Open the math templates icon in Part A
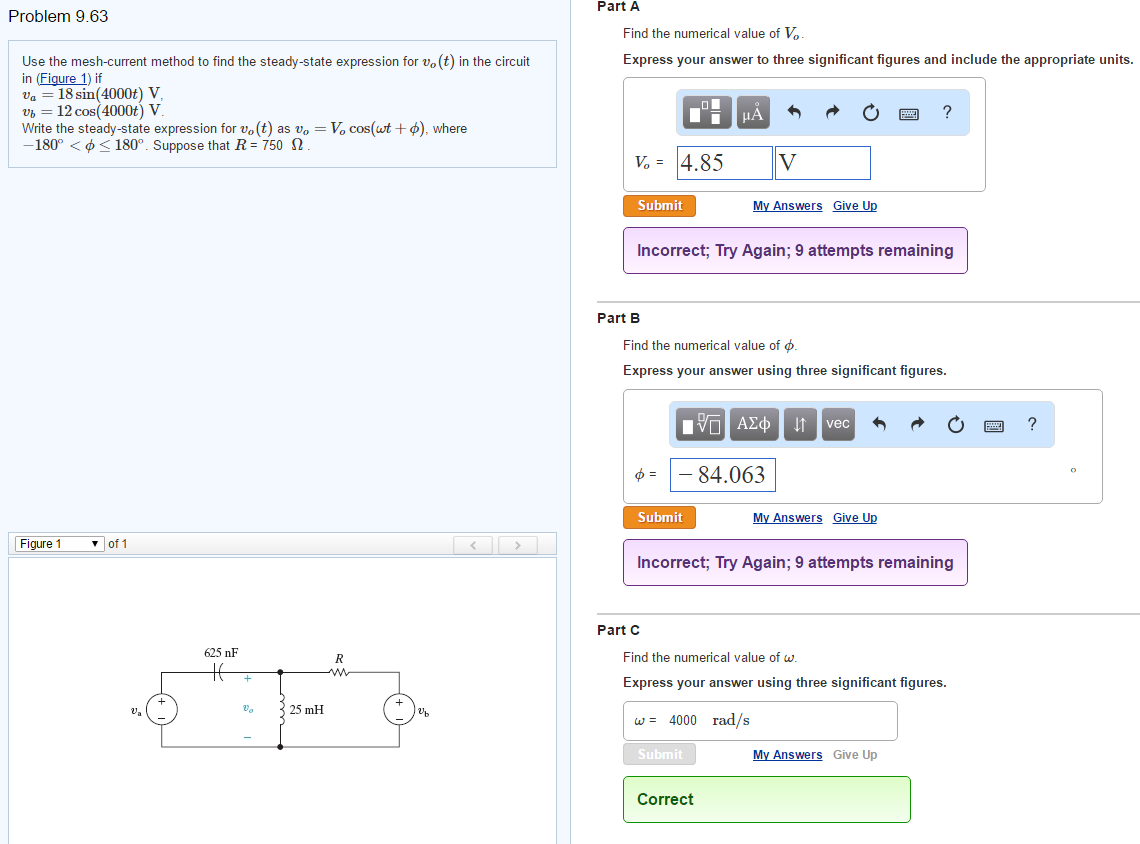Image resolution: width=1140 pixels, height=844 pixels. coord(705,112)
